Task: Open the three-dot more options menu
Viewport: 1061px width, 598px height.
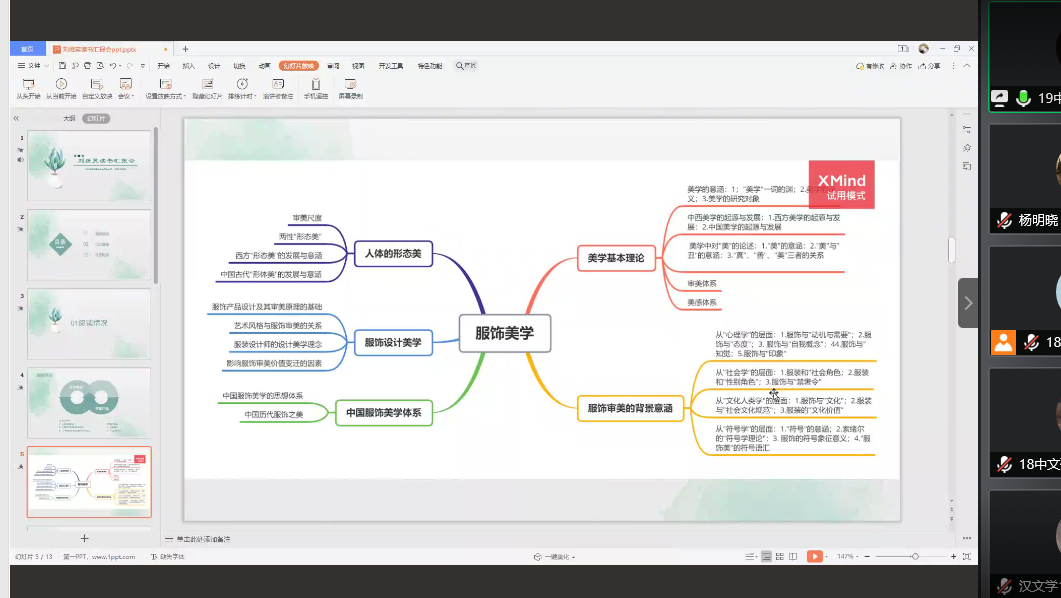Action: coord(953,66)
